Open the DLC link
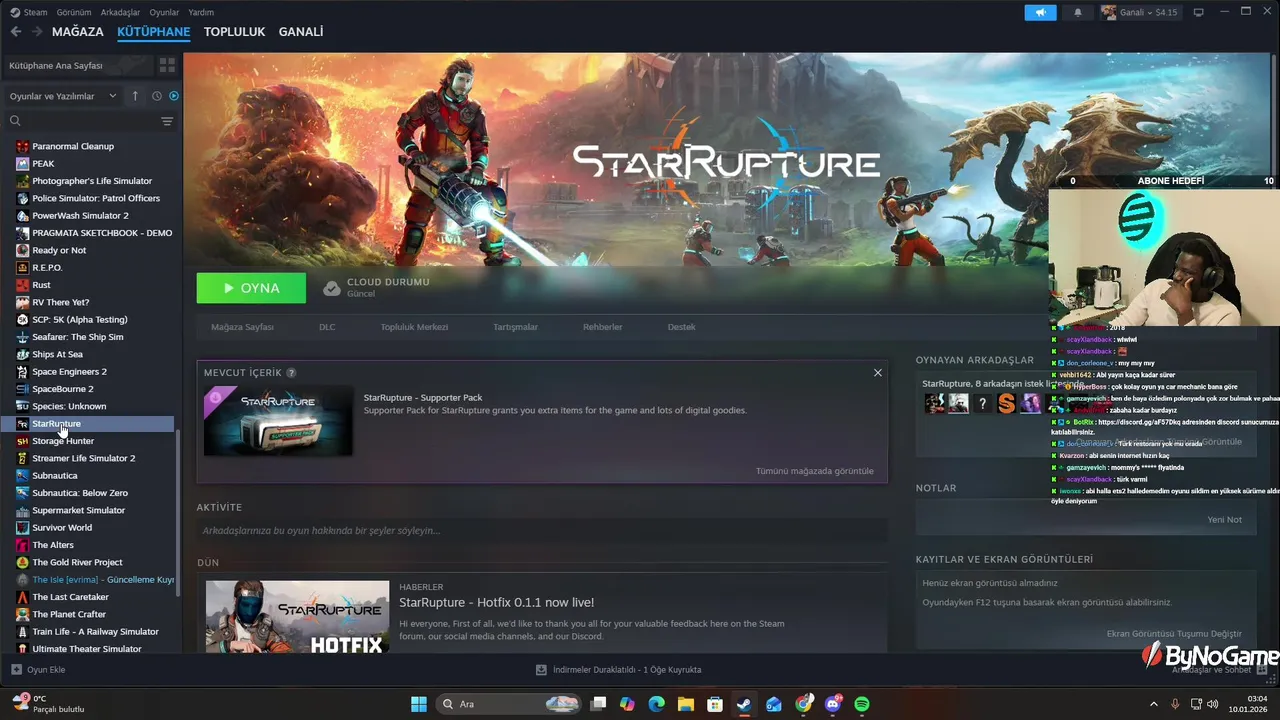The width and height of the screenshot is (1280, 720). point(327,327)
